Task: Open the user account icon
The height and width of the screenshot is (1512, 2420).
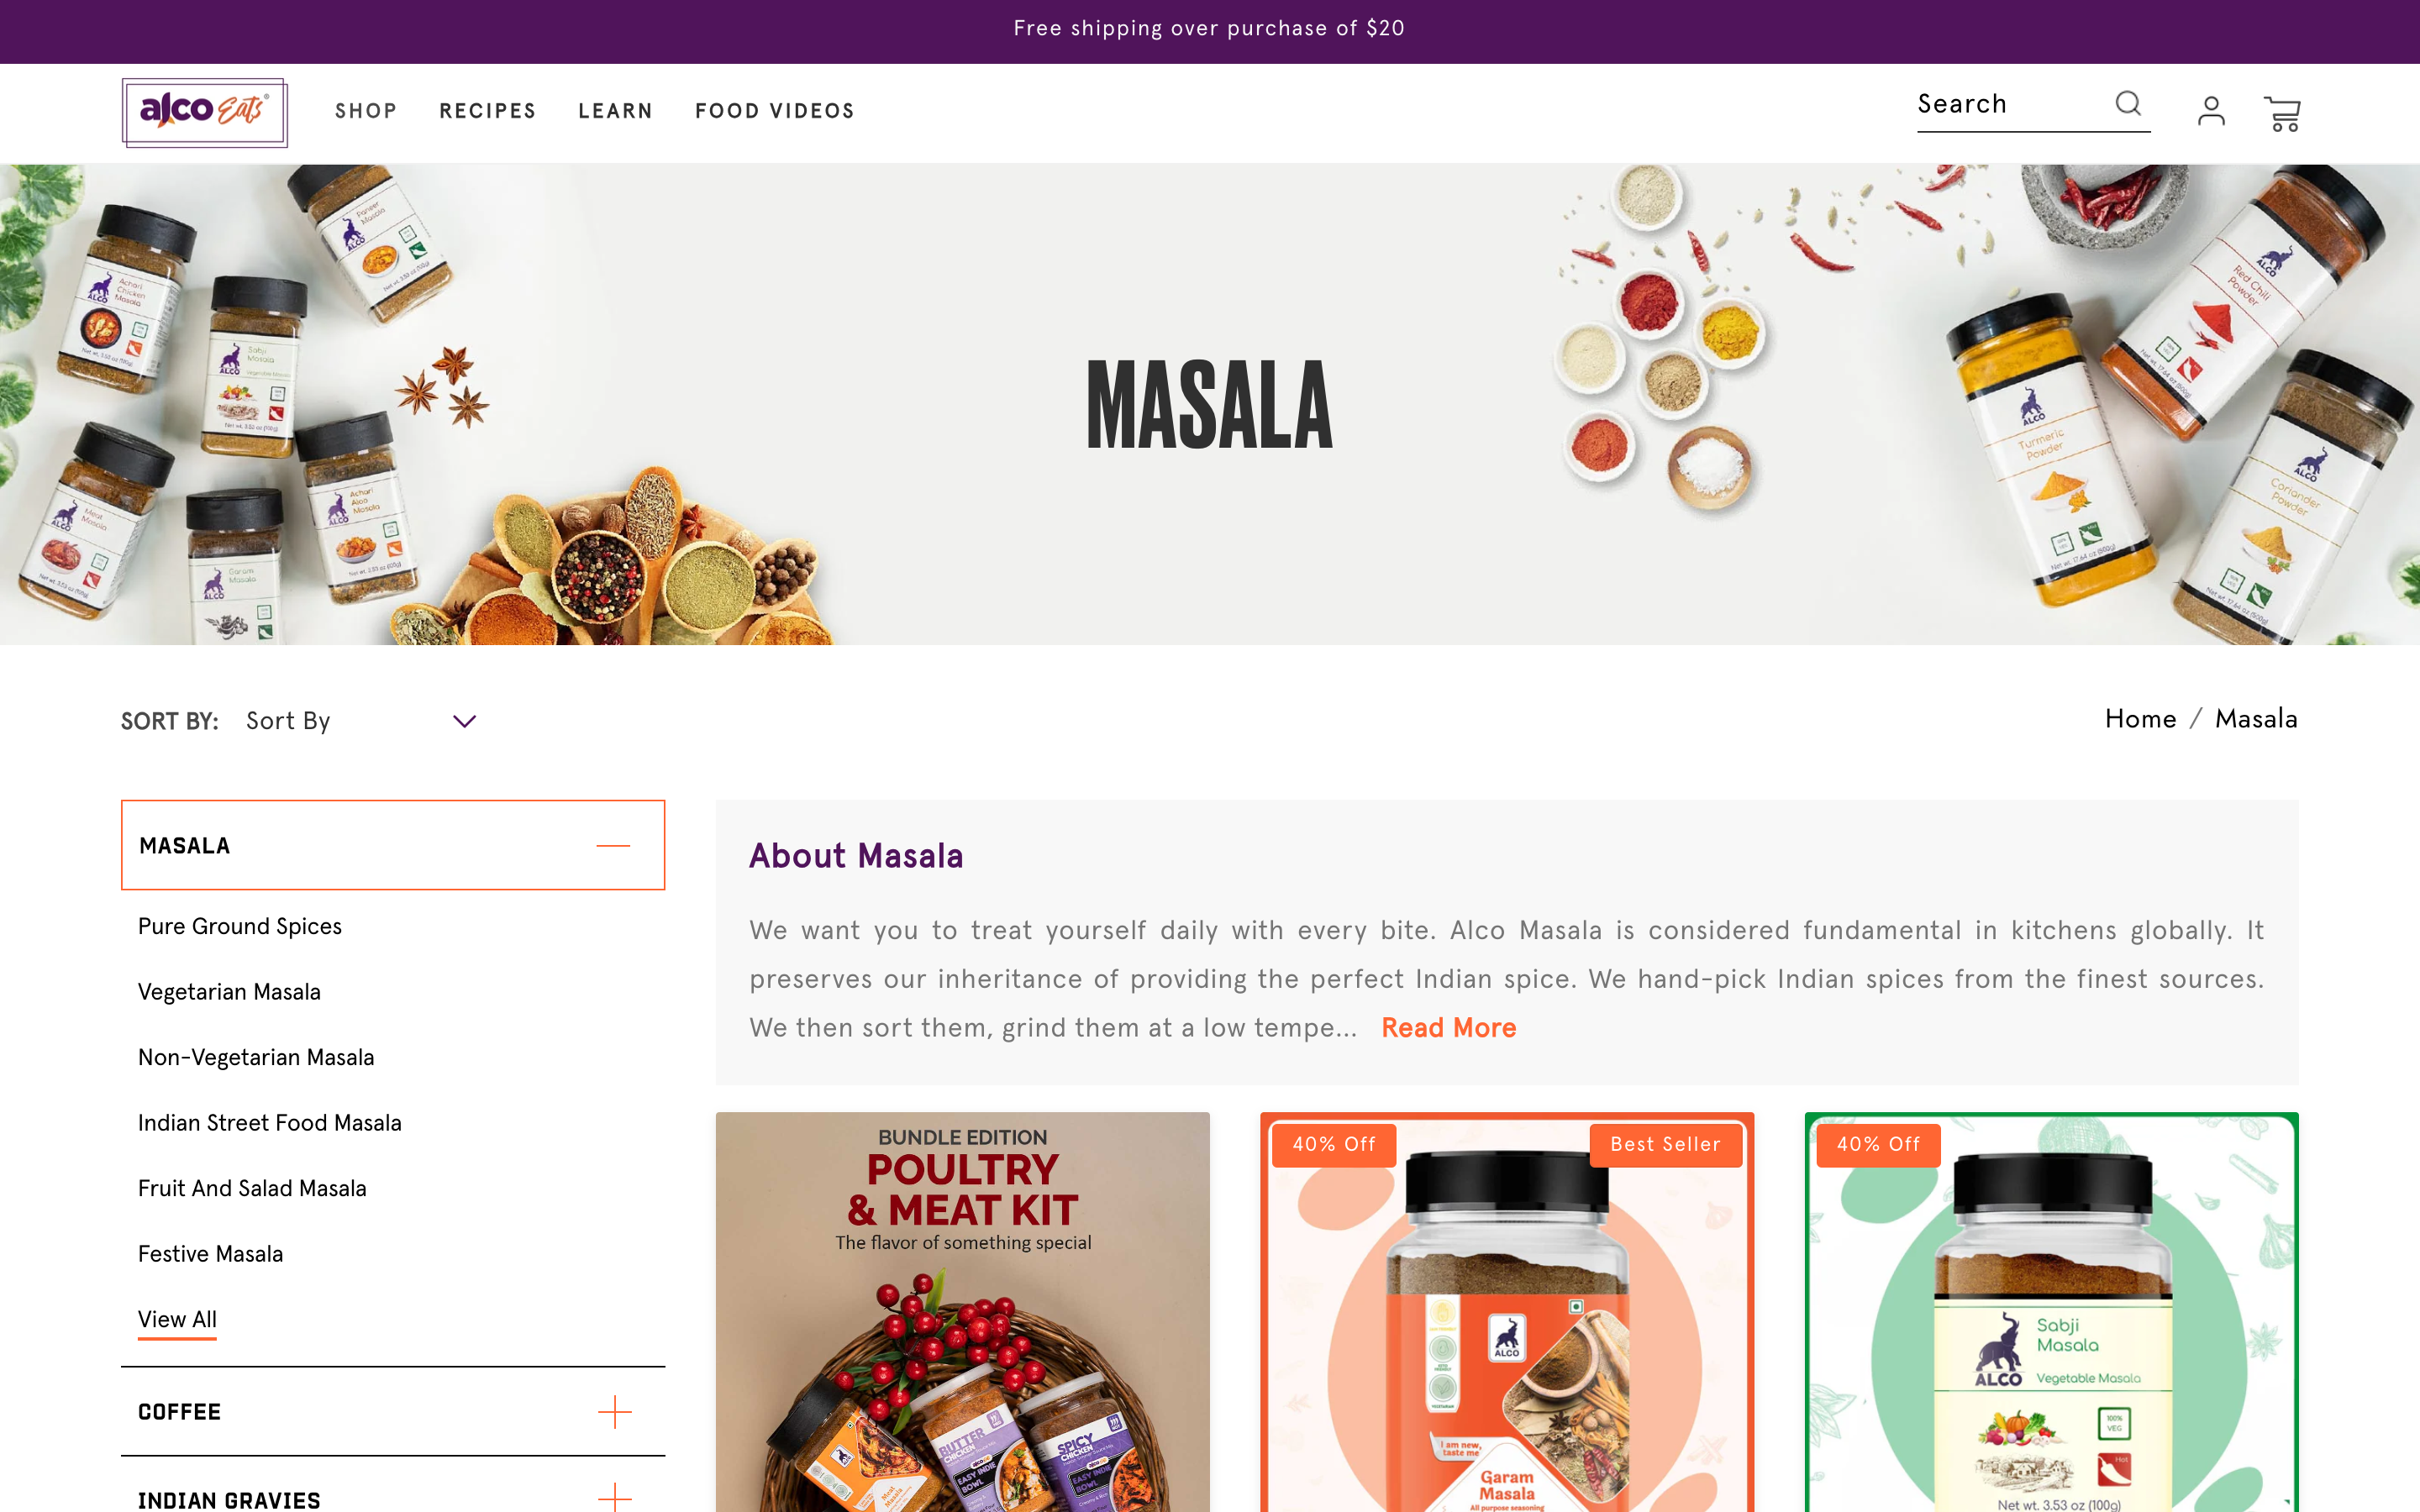Action: [2211, 111]
